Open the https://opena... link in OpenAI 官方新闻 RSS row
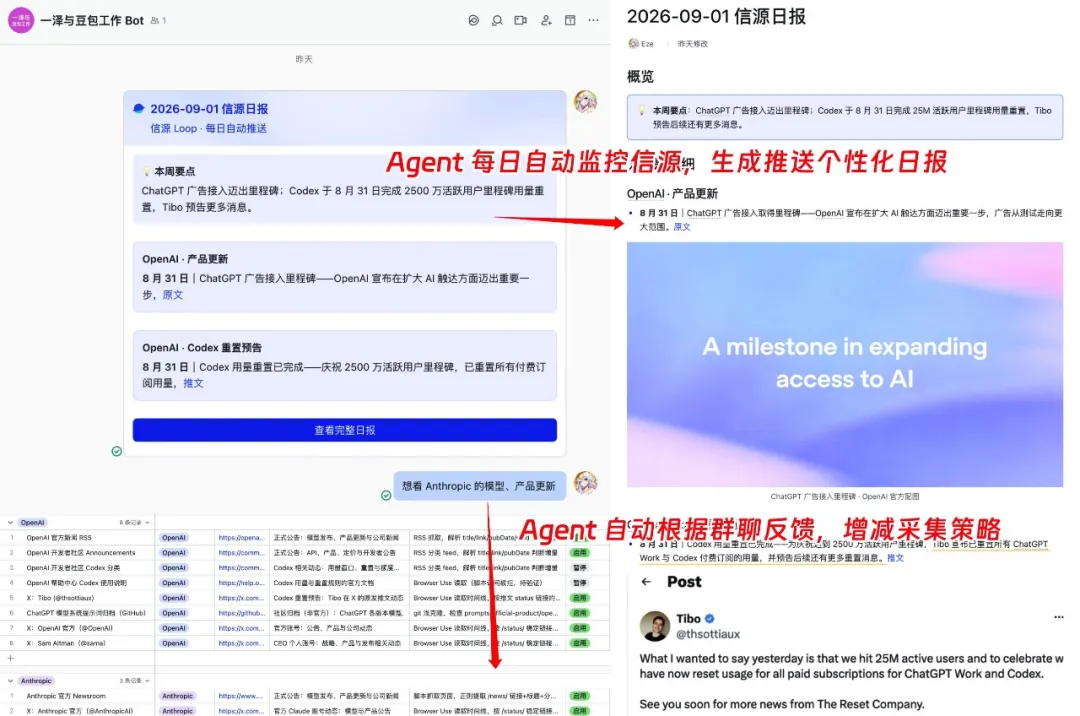This screenshot has height=716, width=1080. (241, 538)
